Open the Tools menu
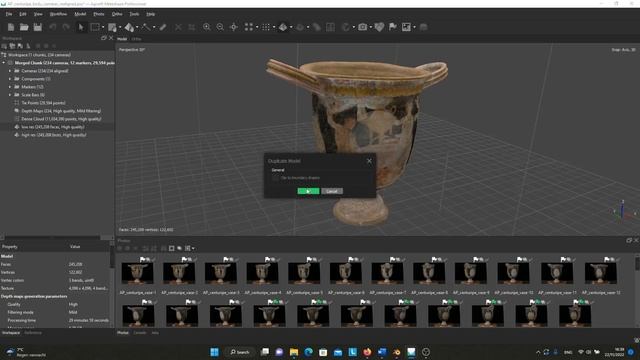 click(x=134, y=14)
